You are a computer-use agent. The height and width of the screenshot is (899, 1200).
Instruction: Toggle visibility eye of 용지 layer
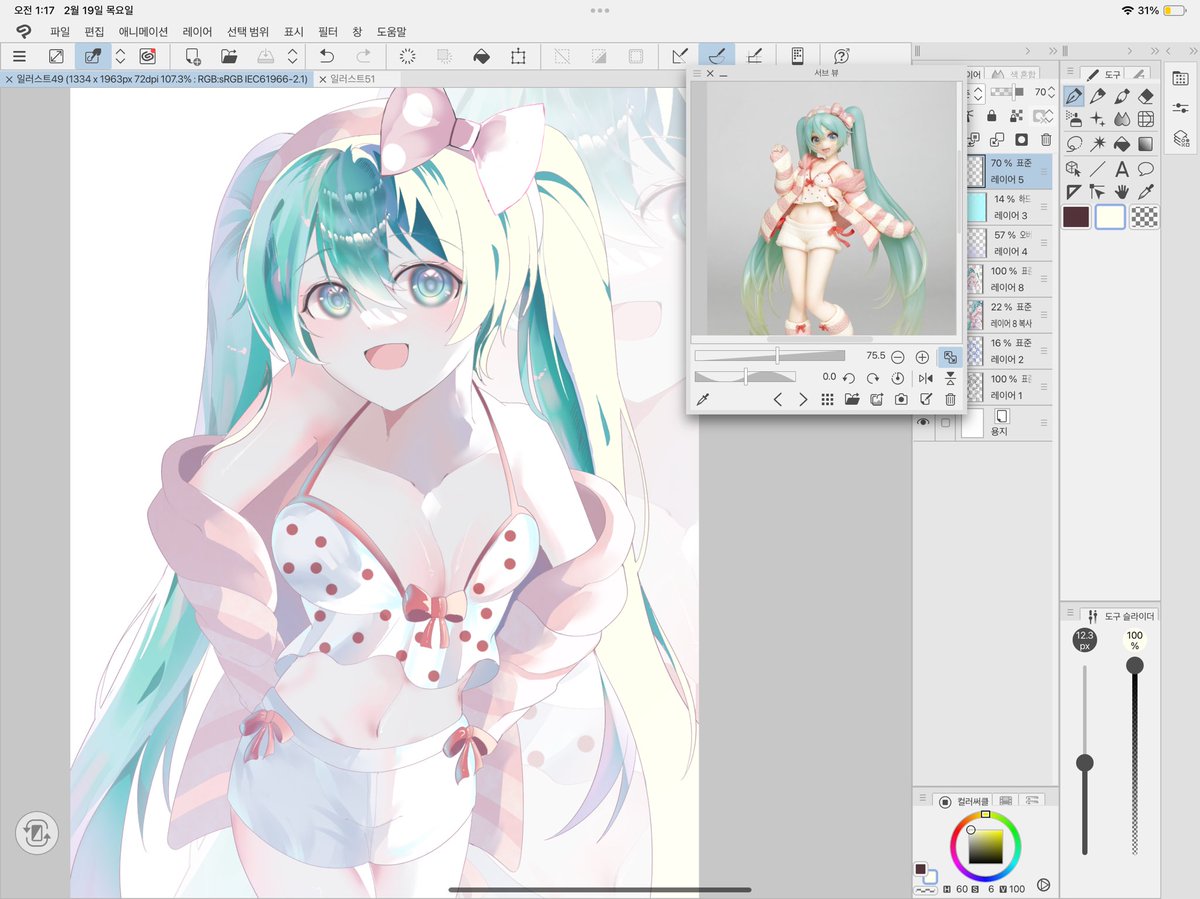pos(923,424)
